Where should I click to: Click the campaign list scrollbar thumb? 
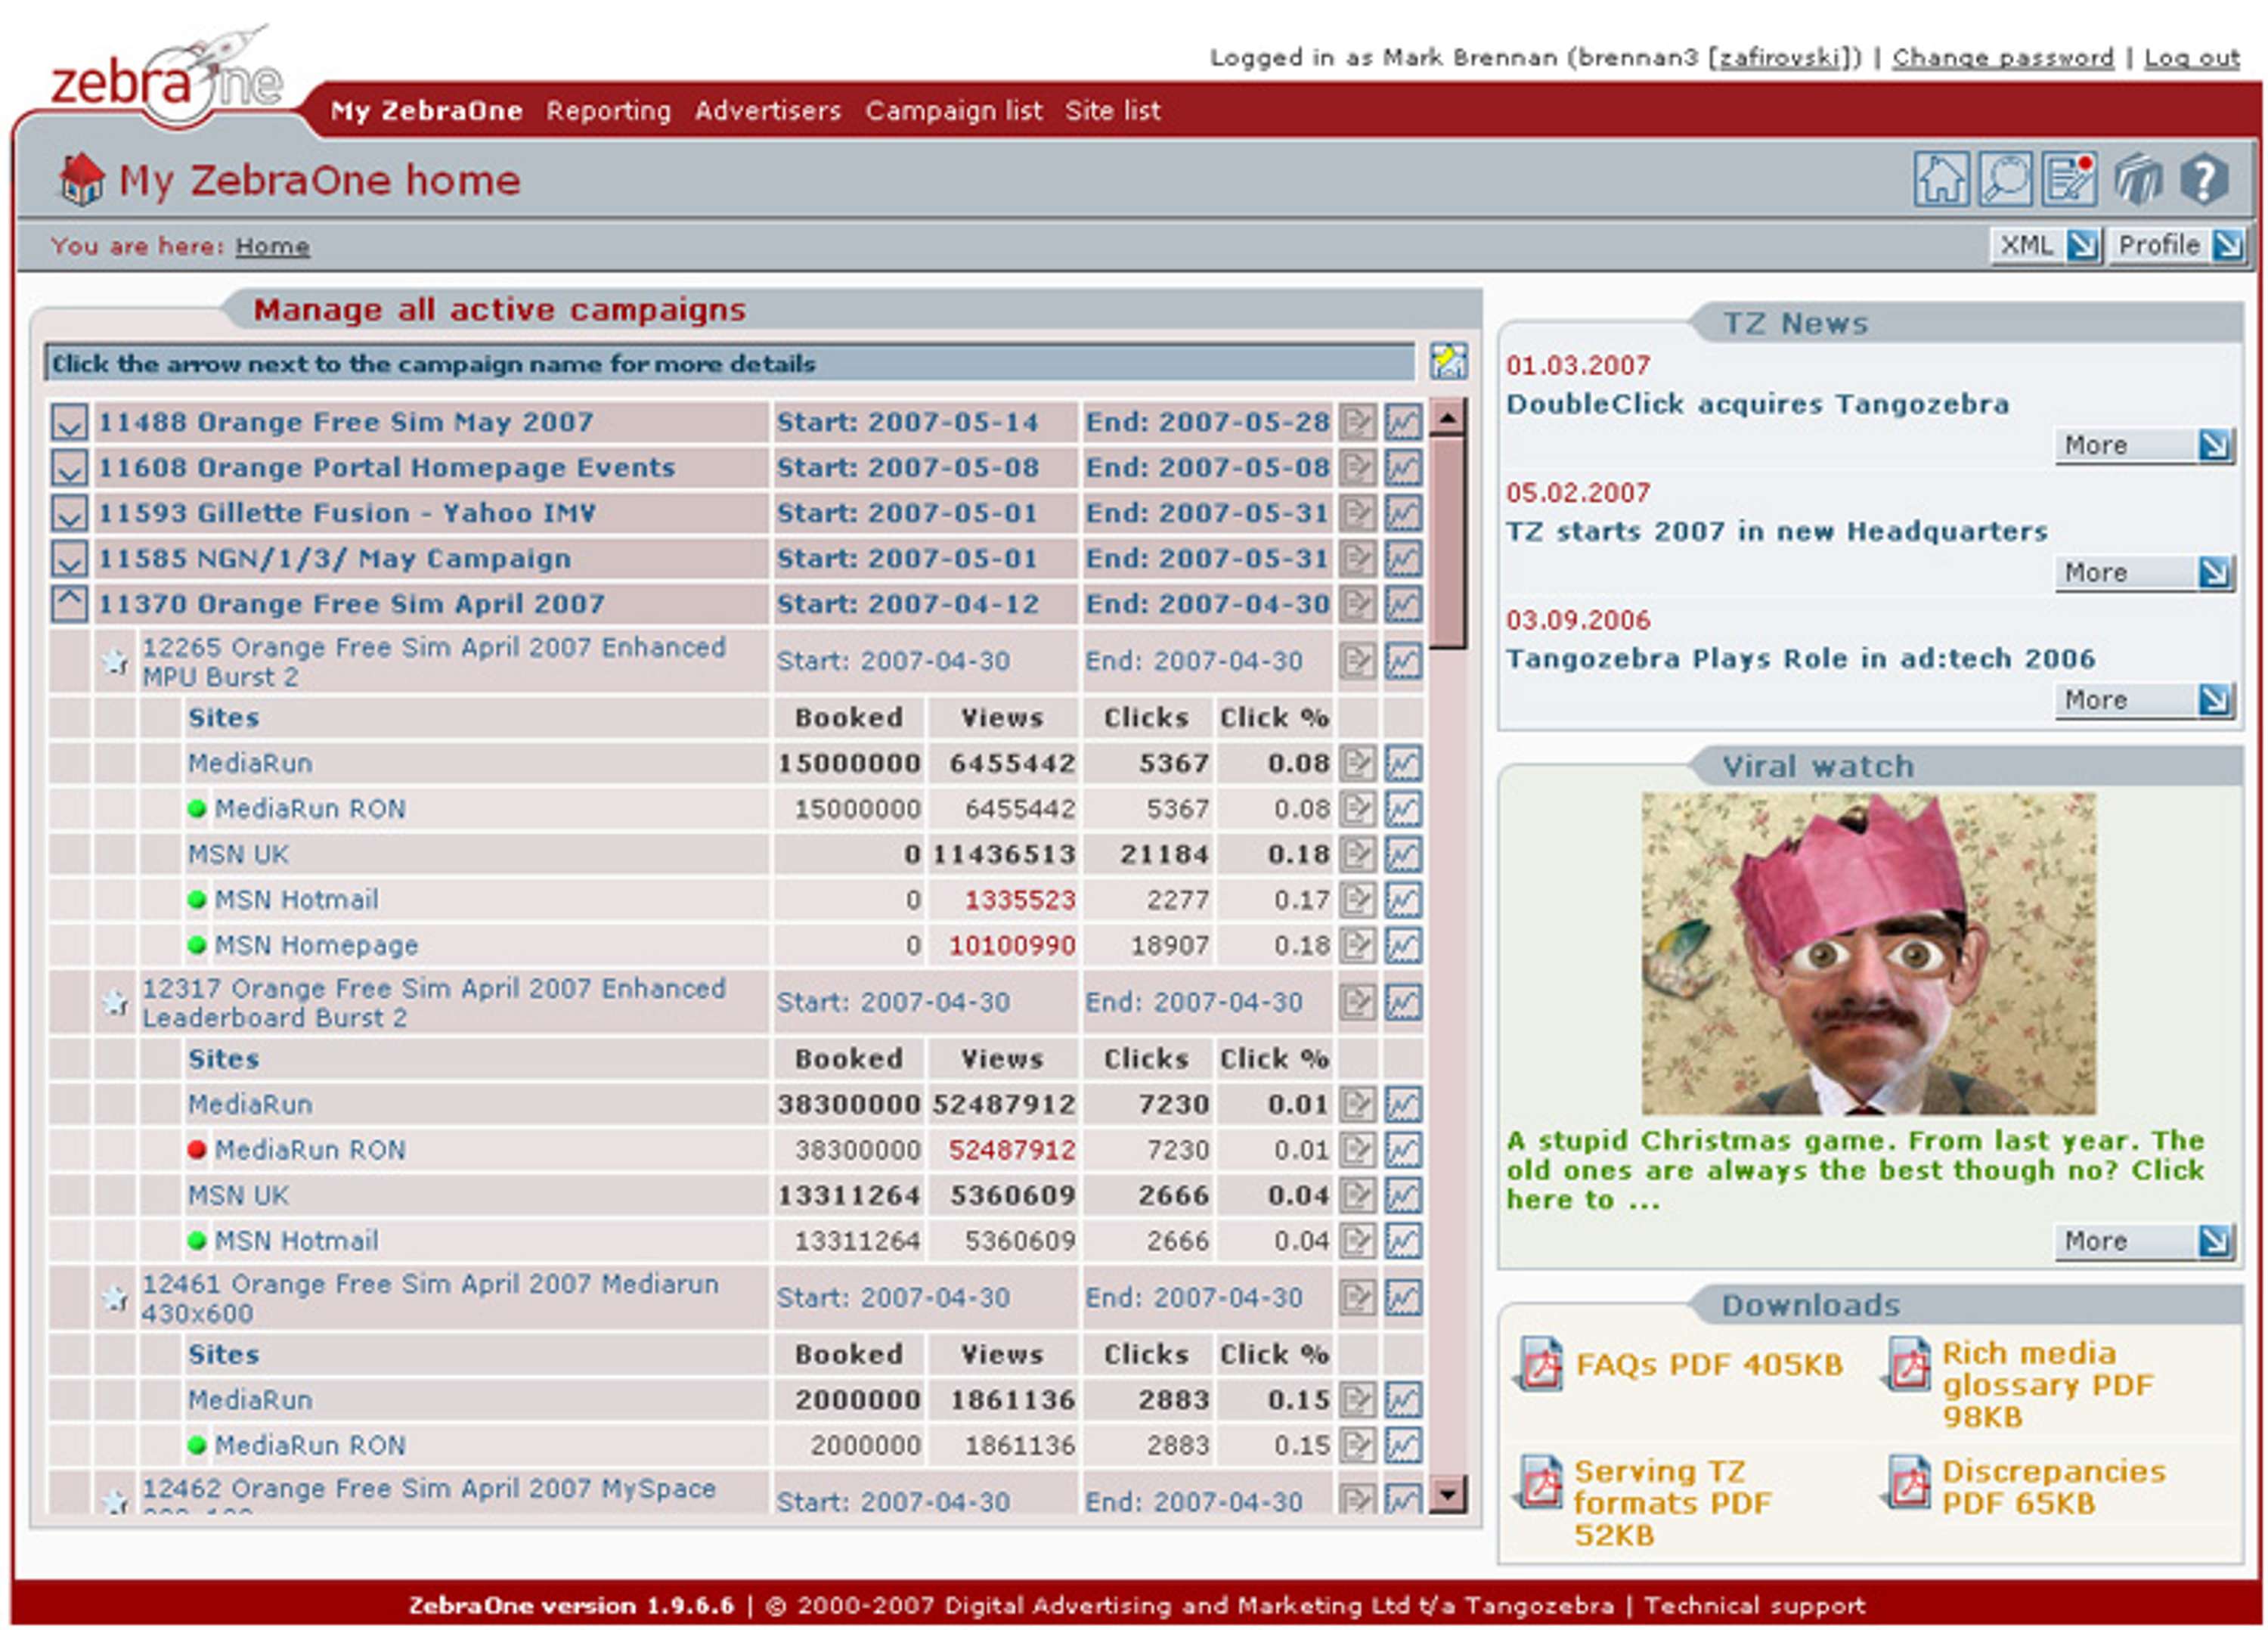[x=1447, y=542]
